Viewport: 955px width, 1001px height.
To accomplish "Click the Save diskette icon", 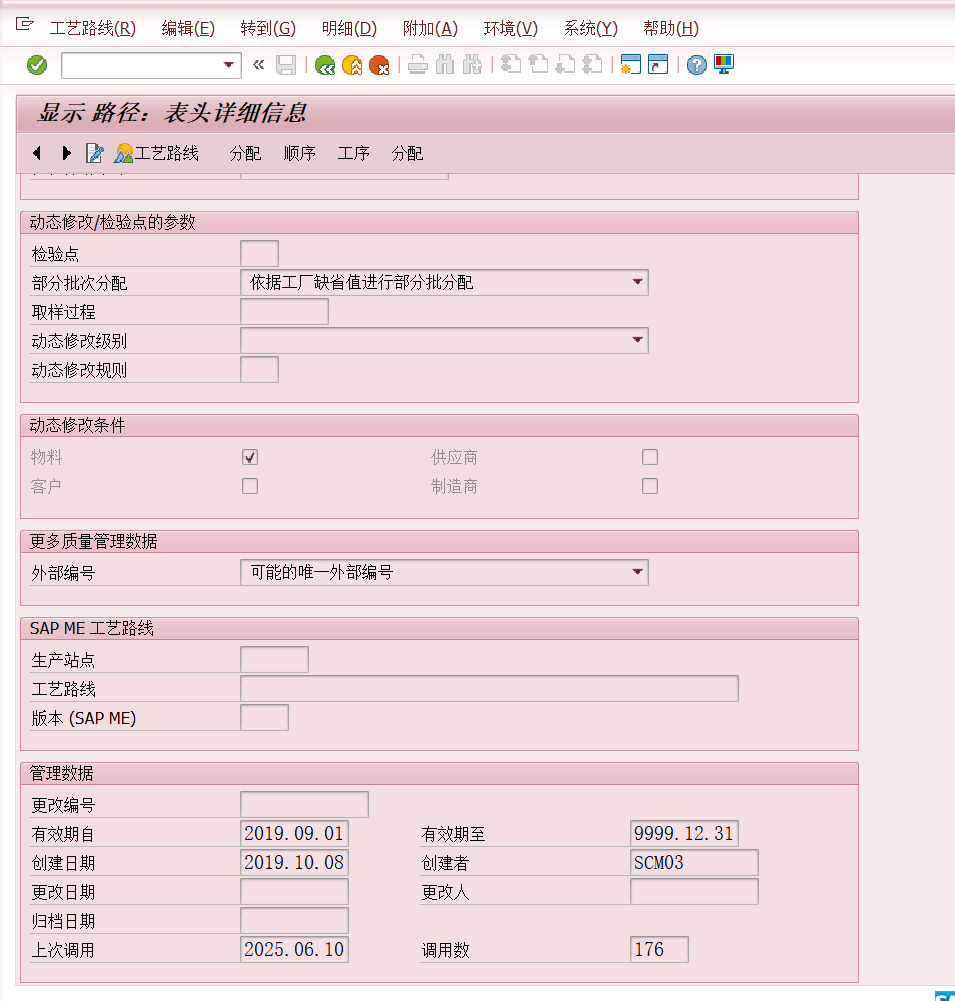I will click(286, 65).
